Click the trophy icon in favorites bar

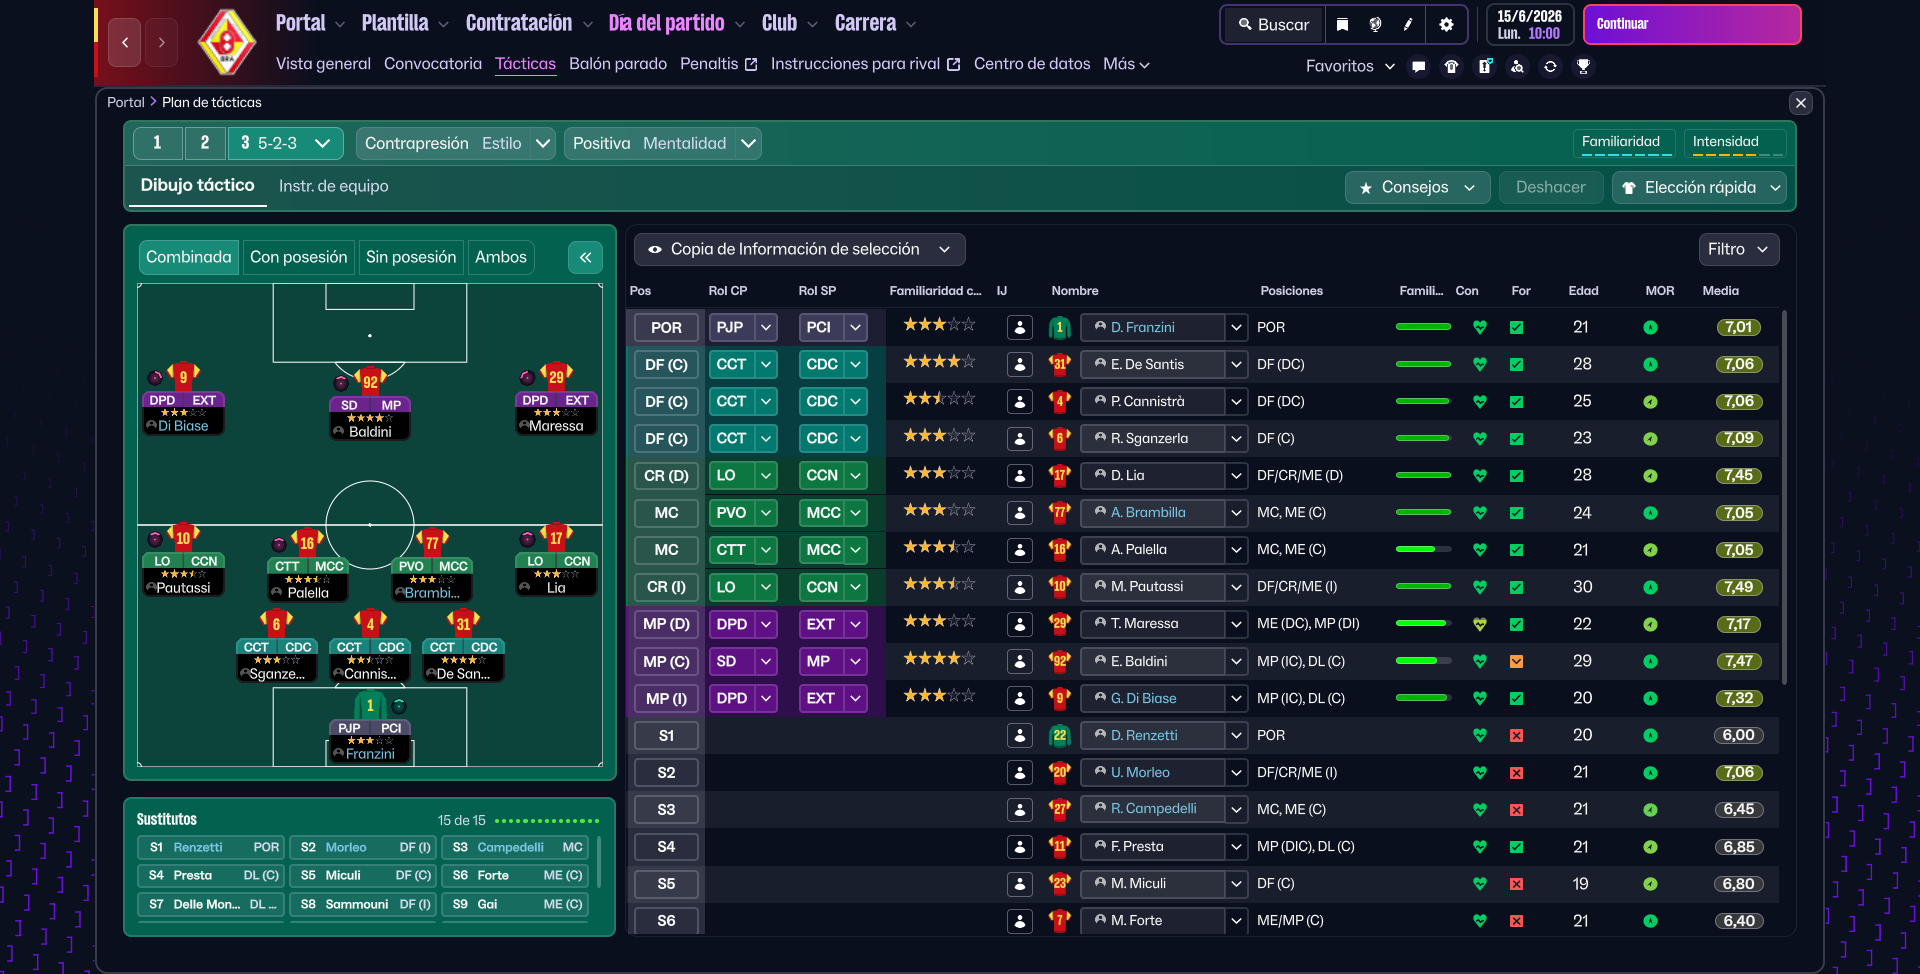click(x=1583, y=67)
